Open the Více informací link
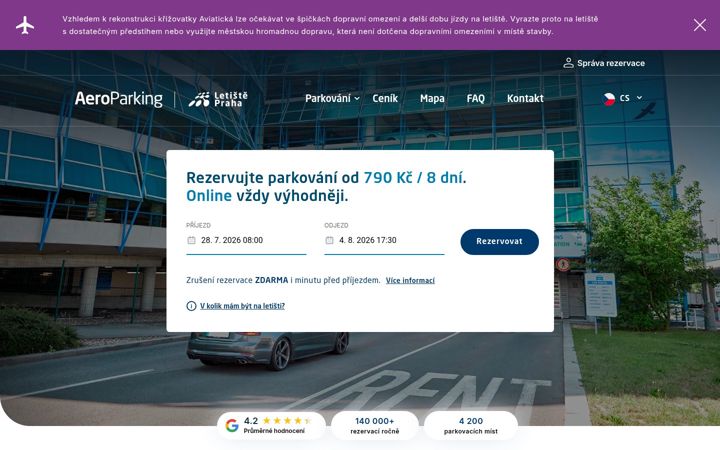This screenshot has height=450, width=720. (410, 281)
